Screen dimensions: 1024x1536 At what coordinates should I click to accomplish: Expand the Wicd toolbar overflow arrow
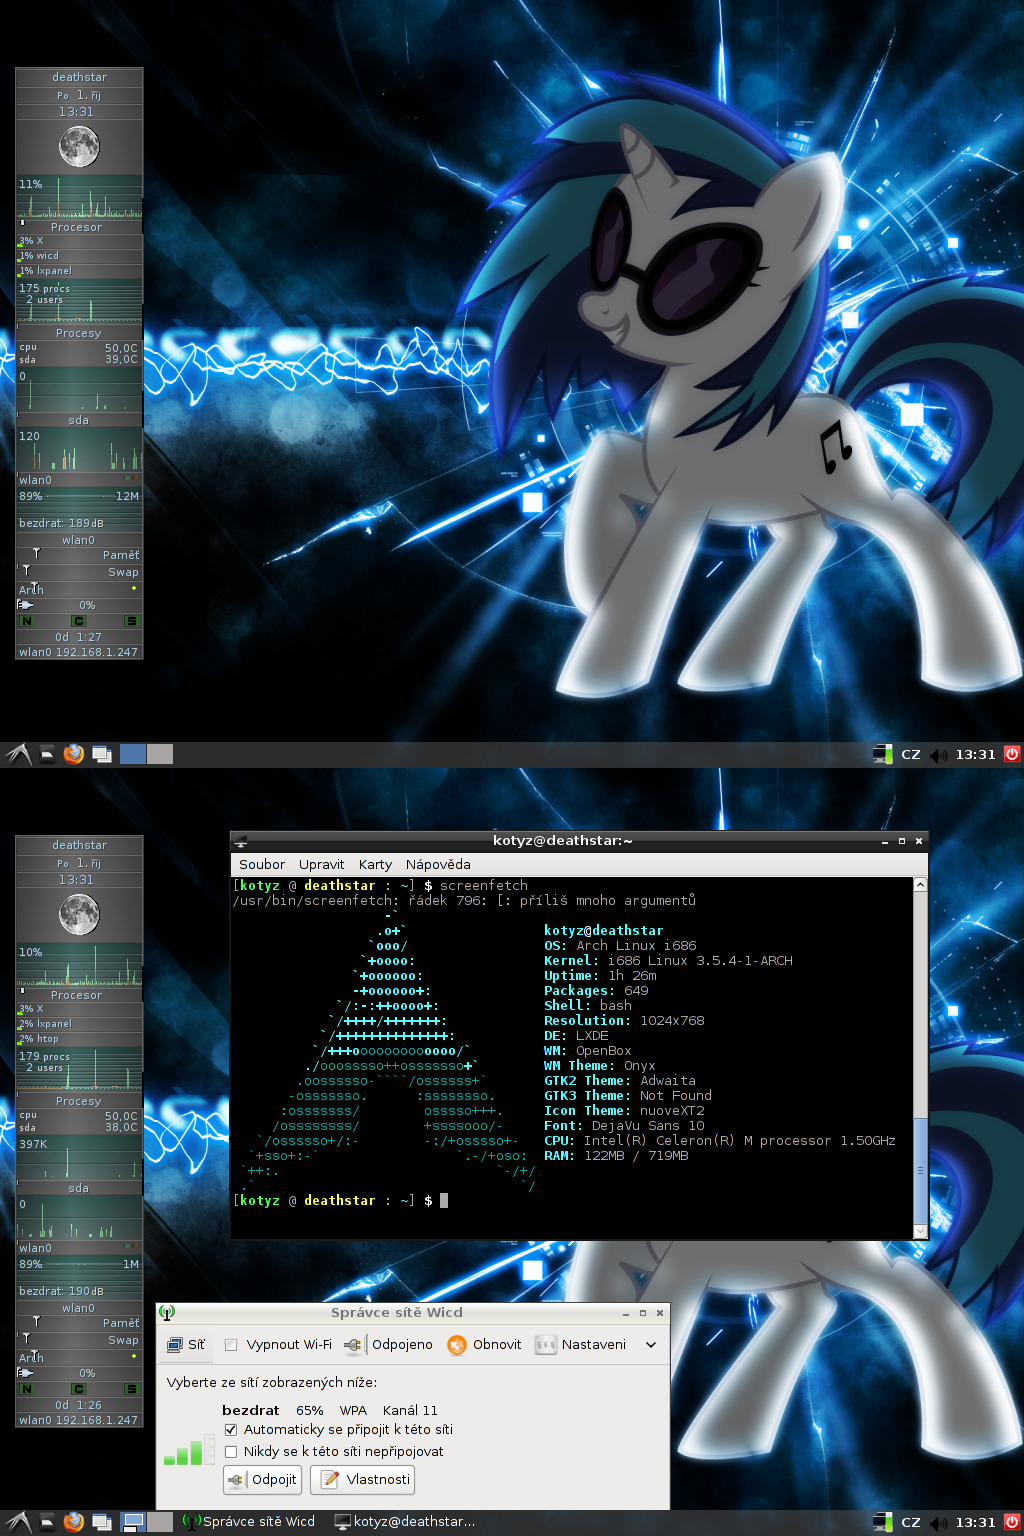point(651,1345)
